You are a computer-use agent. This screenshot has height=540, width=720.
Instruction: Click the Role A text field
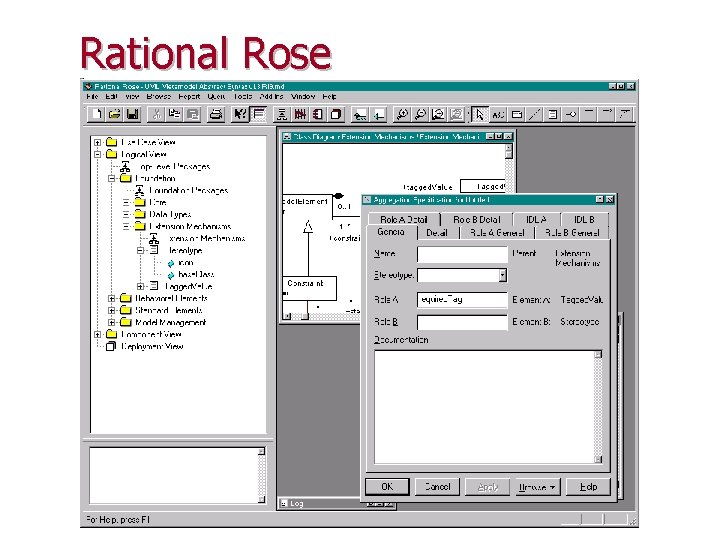pos(462,299)
